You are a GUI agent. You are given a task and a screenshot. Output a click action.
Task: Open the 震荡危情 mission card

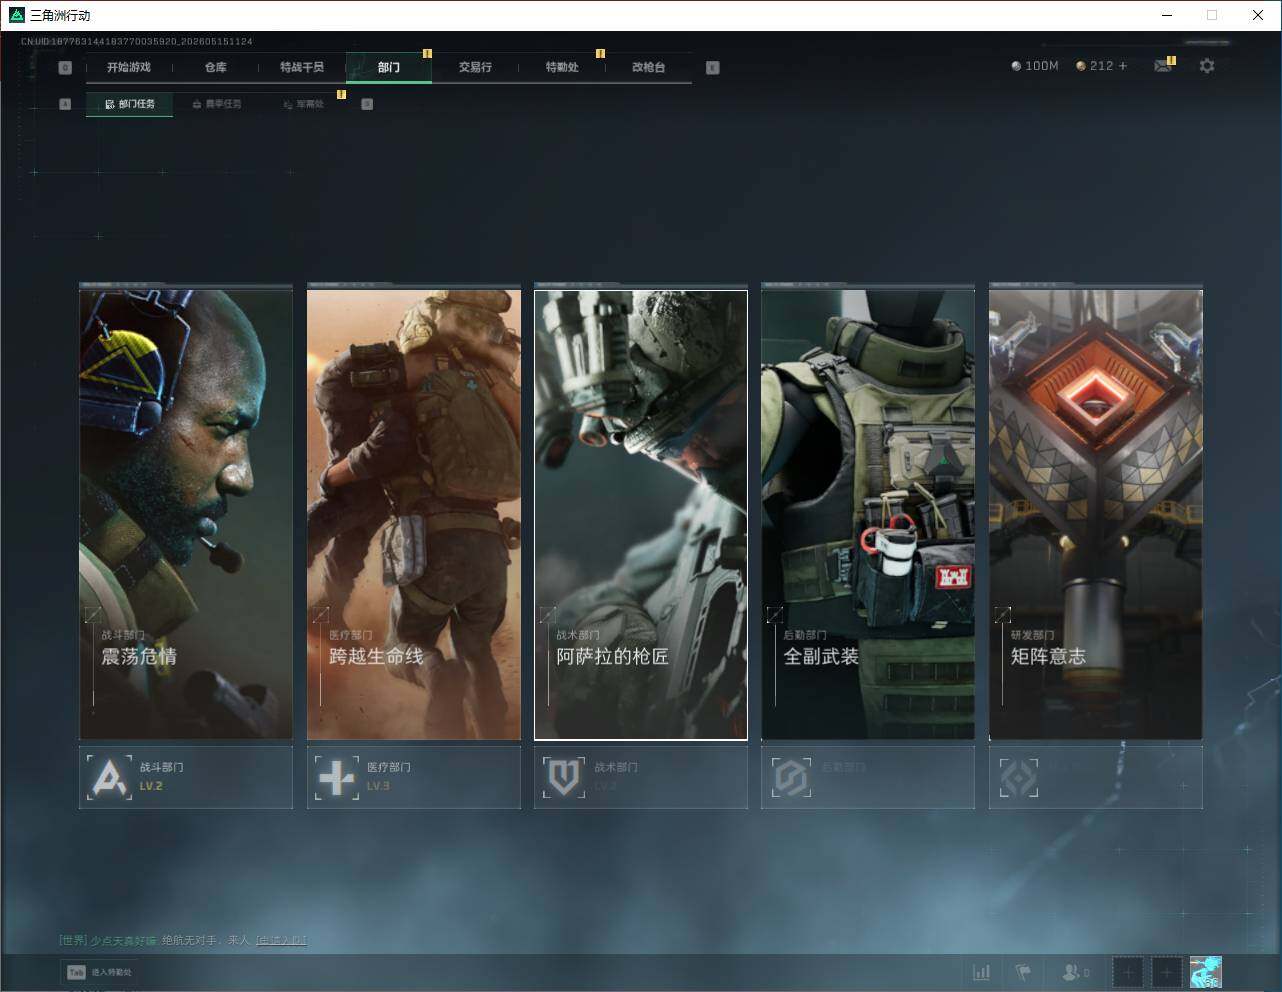click(x=186, y=515)
